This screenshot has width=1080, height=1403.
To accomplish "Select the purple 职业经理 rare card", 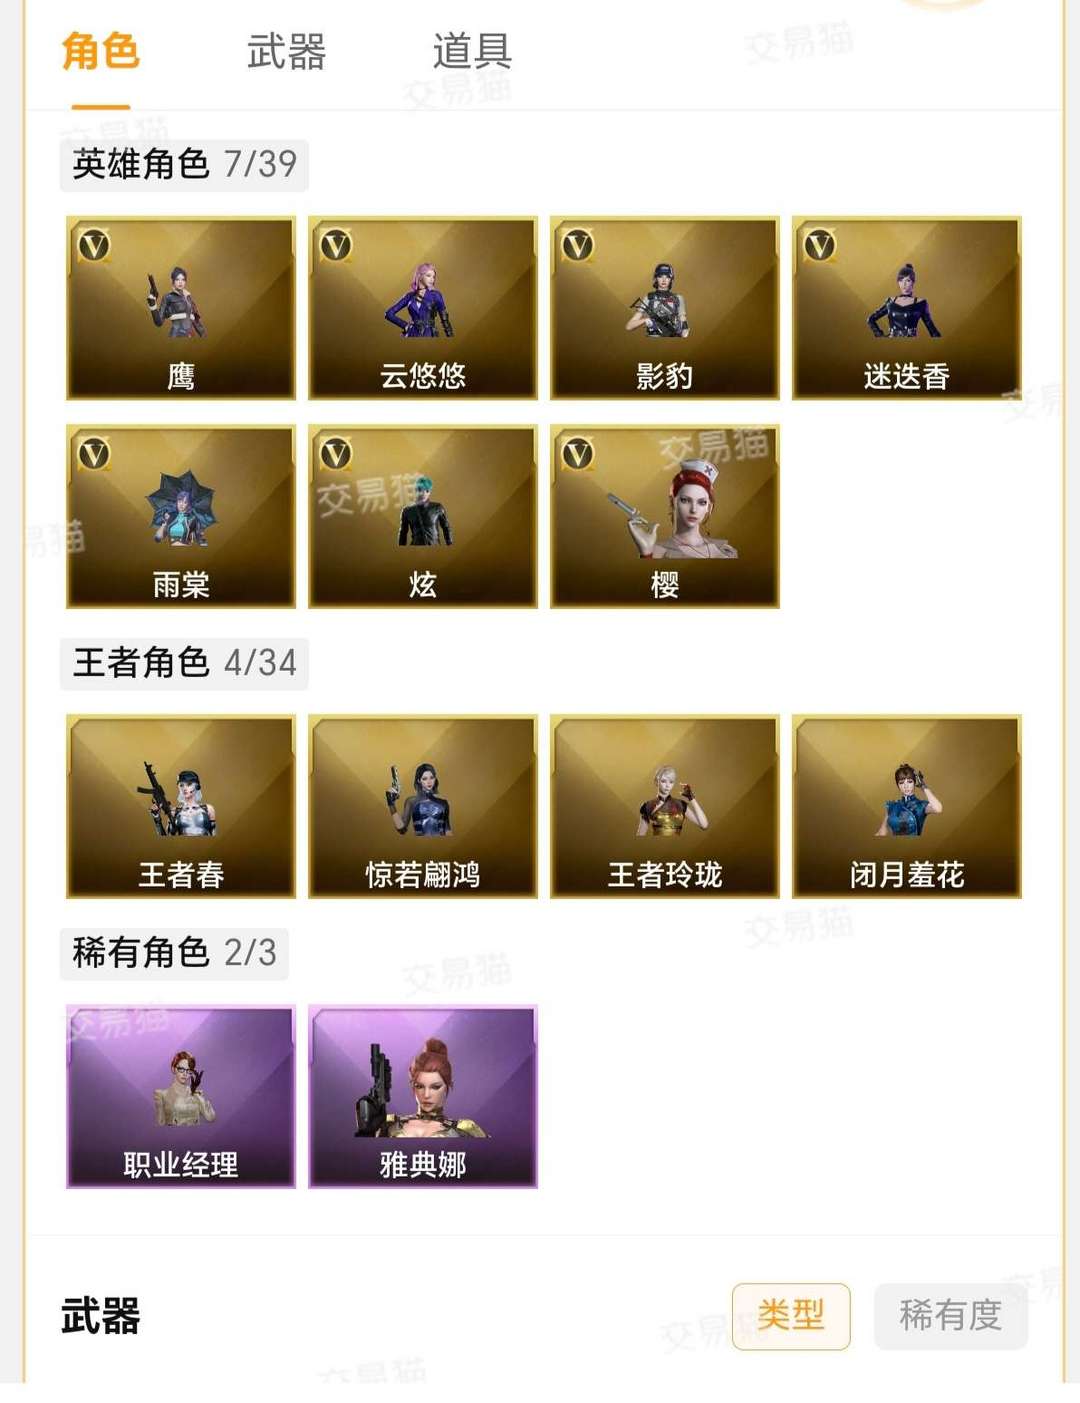I will [181, 1096].
